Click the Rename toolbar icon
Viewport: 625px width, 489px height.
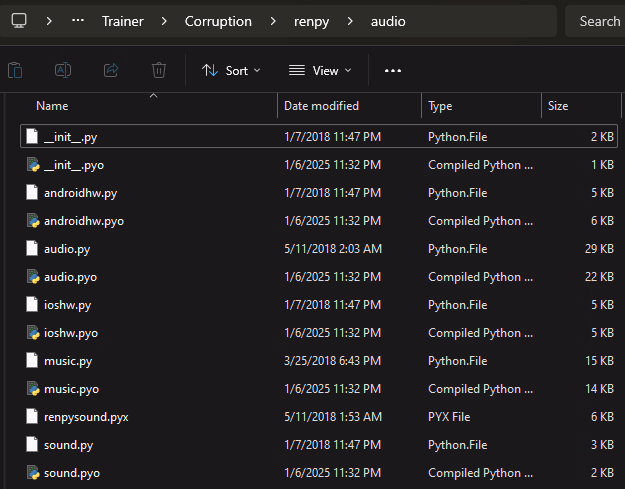63,71
